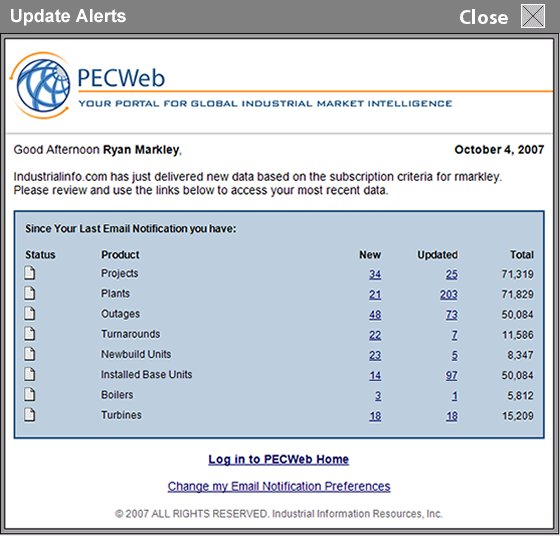Open Change my Email Notification Preferences
This screenshot has width=560, height=536.
279,486
